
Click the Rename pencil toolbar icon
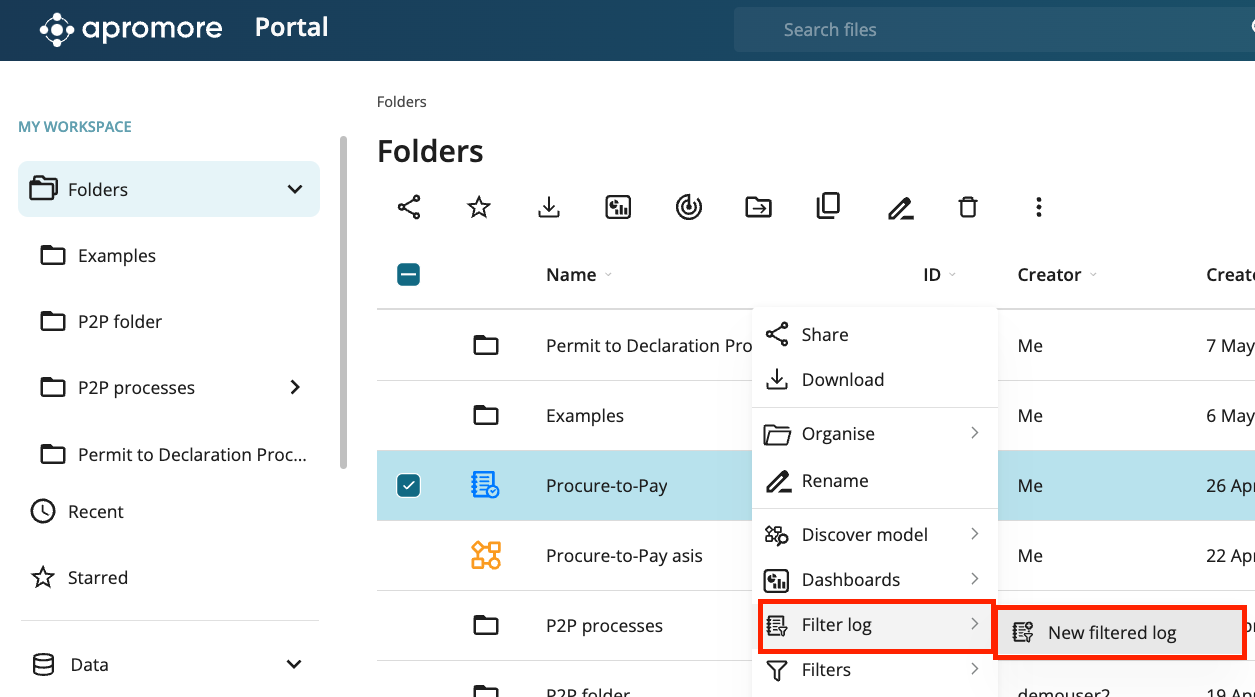(x=900, y=207)
